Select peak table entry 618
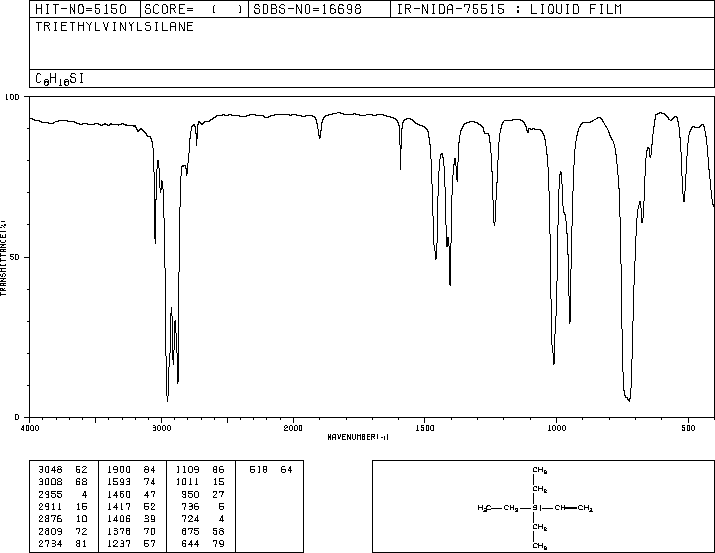Image resolution: width=715 pixels, height=553 pixels. 259,470
